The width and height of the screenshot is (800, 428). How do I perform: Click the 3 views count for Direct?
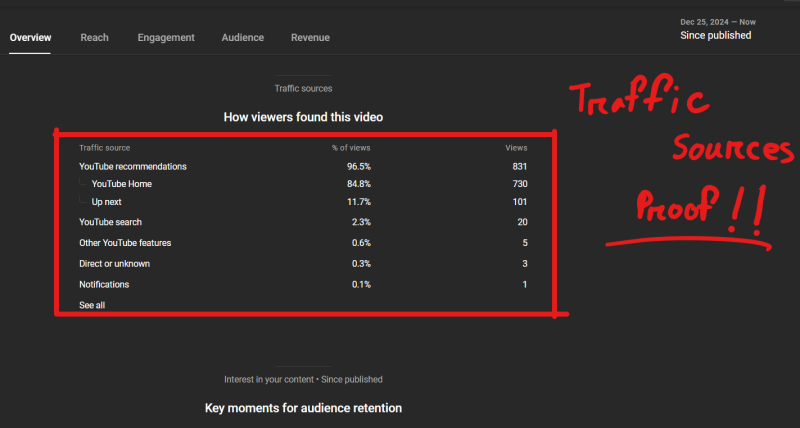[525, 264]
